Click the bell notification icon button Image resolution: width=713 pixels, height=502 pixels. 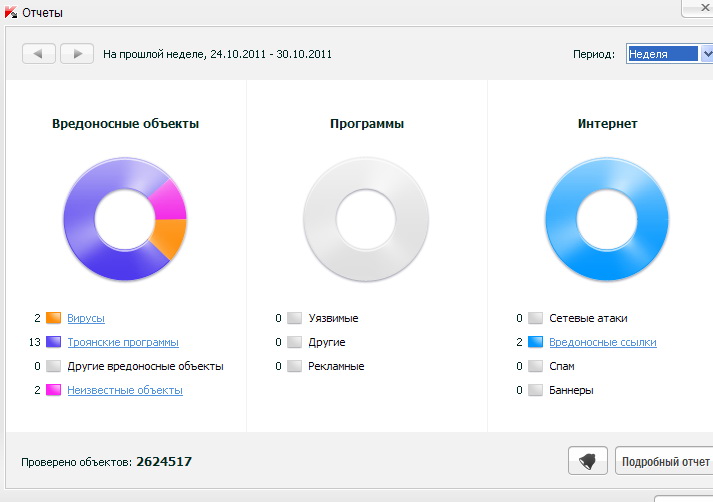pos(587,461)
